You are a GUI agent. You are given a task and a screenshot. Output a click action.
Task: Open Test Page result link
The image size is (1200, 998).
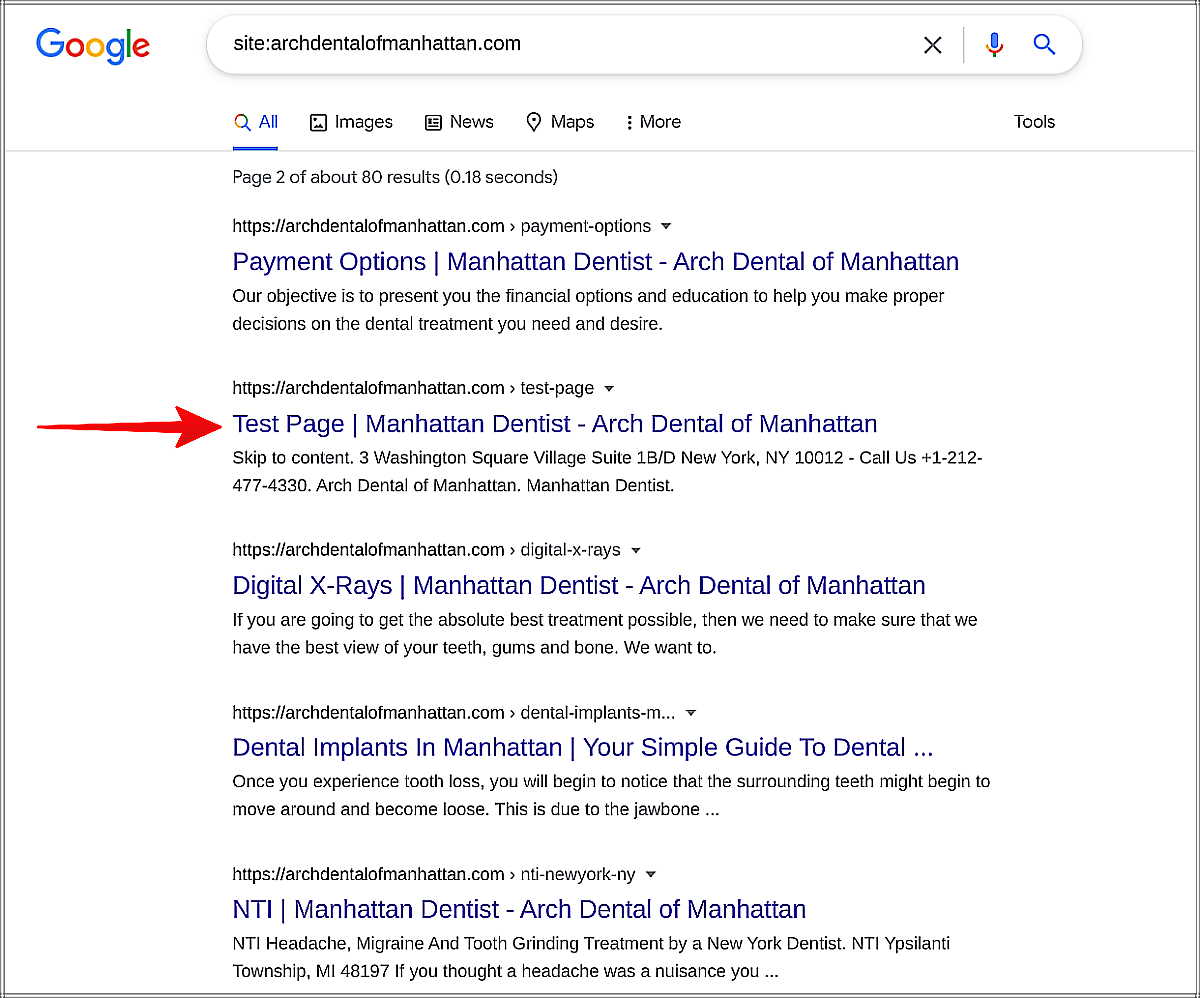pyautogui.click(x=555, y=424)
